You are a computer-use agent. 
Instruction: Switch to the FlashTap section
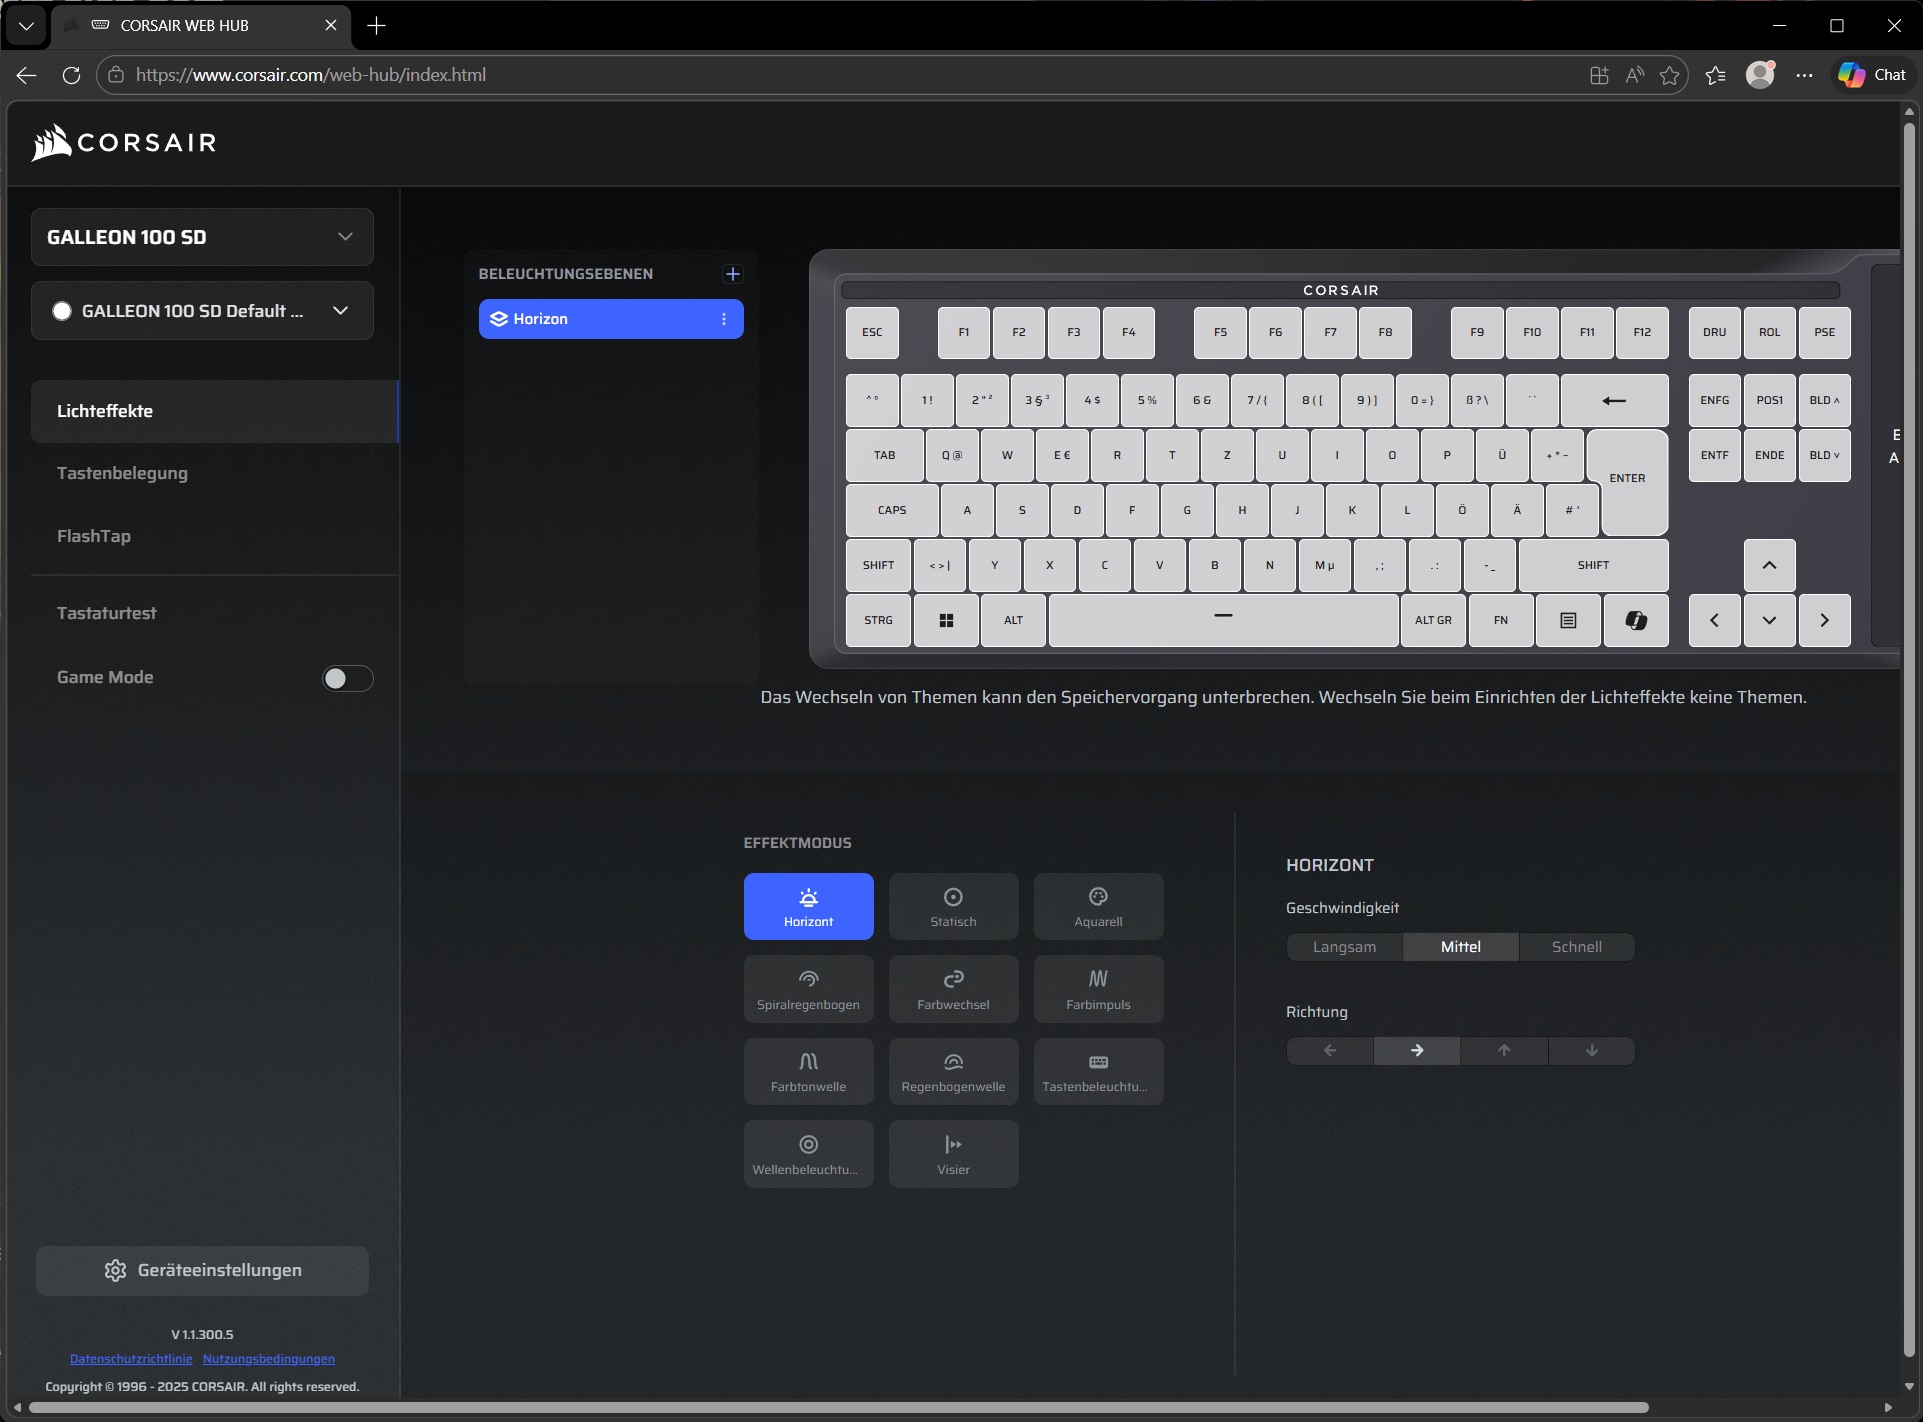click(x=94, y=536)
